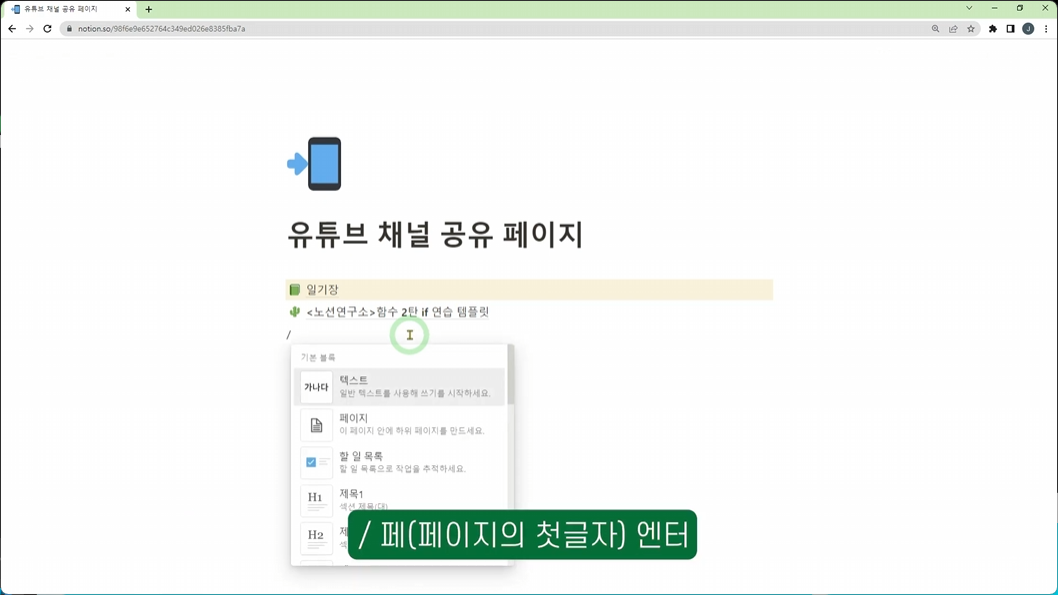
Task: Choose the 텍스트 block option
Action: pyautogui.click(x=399, y=387)
